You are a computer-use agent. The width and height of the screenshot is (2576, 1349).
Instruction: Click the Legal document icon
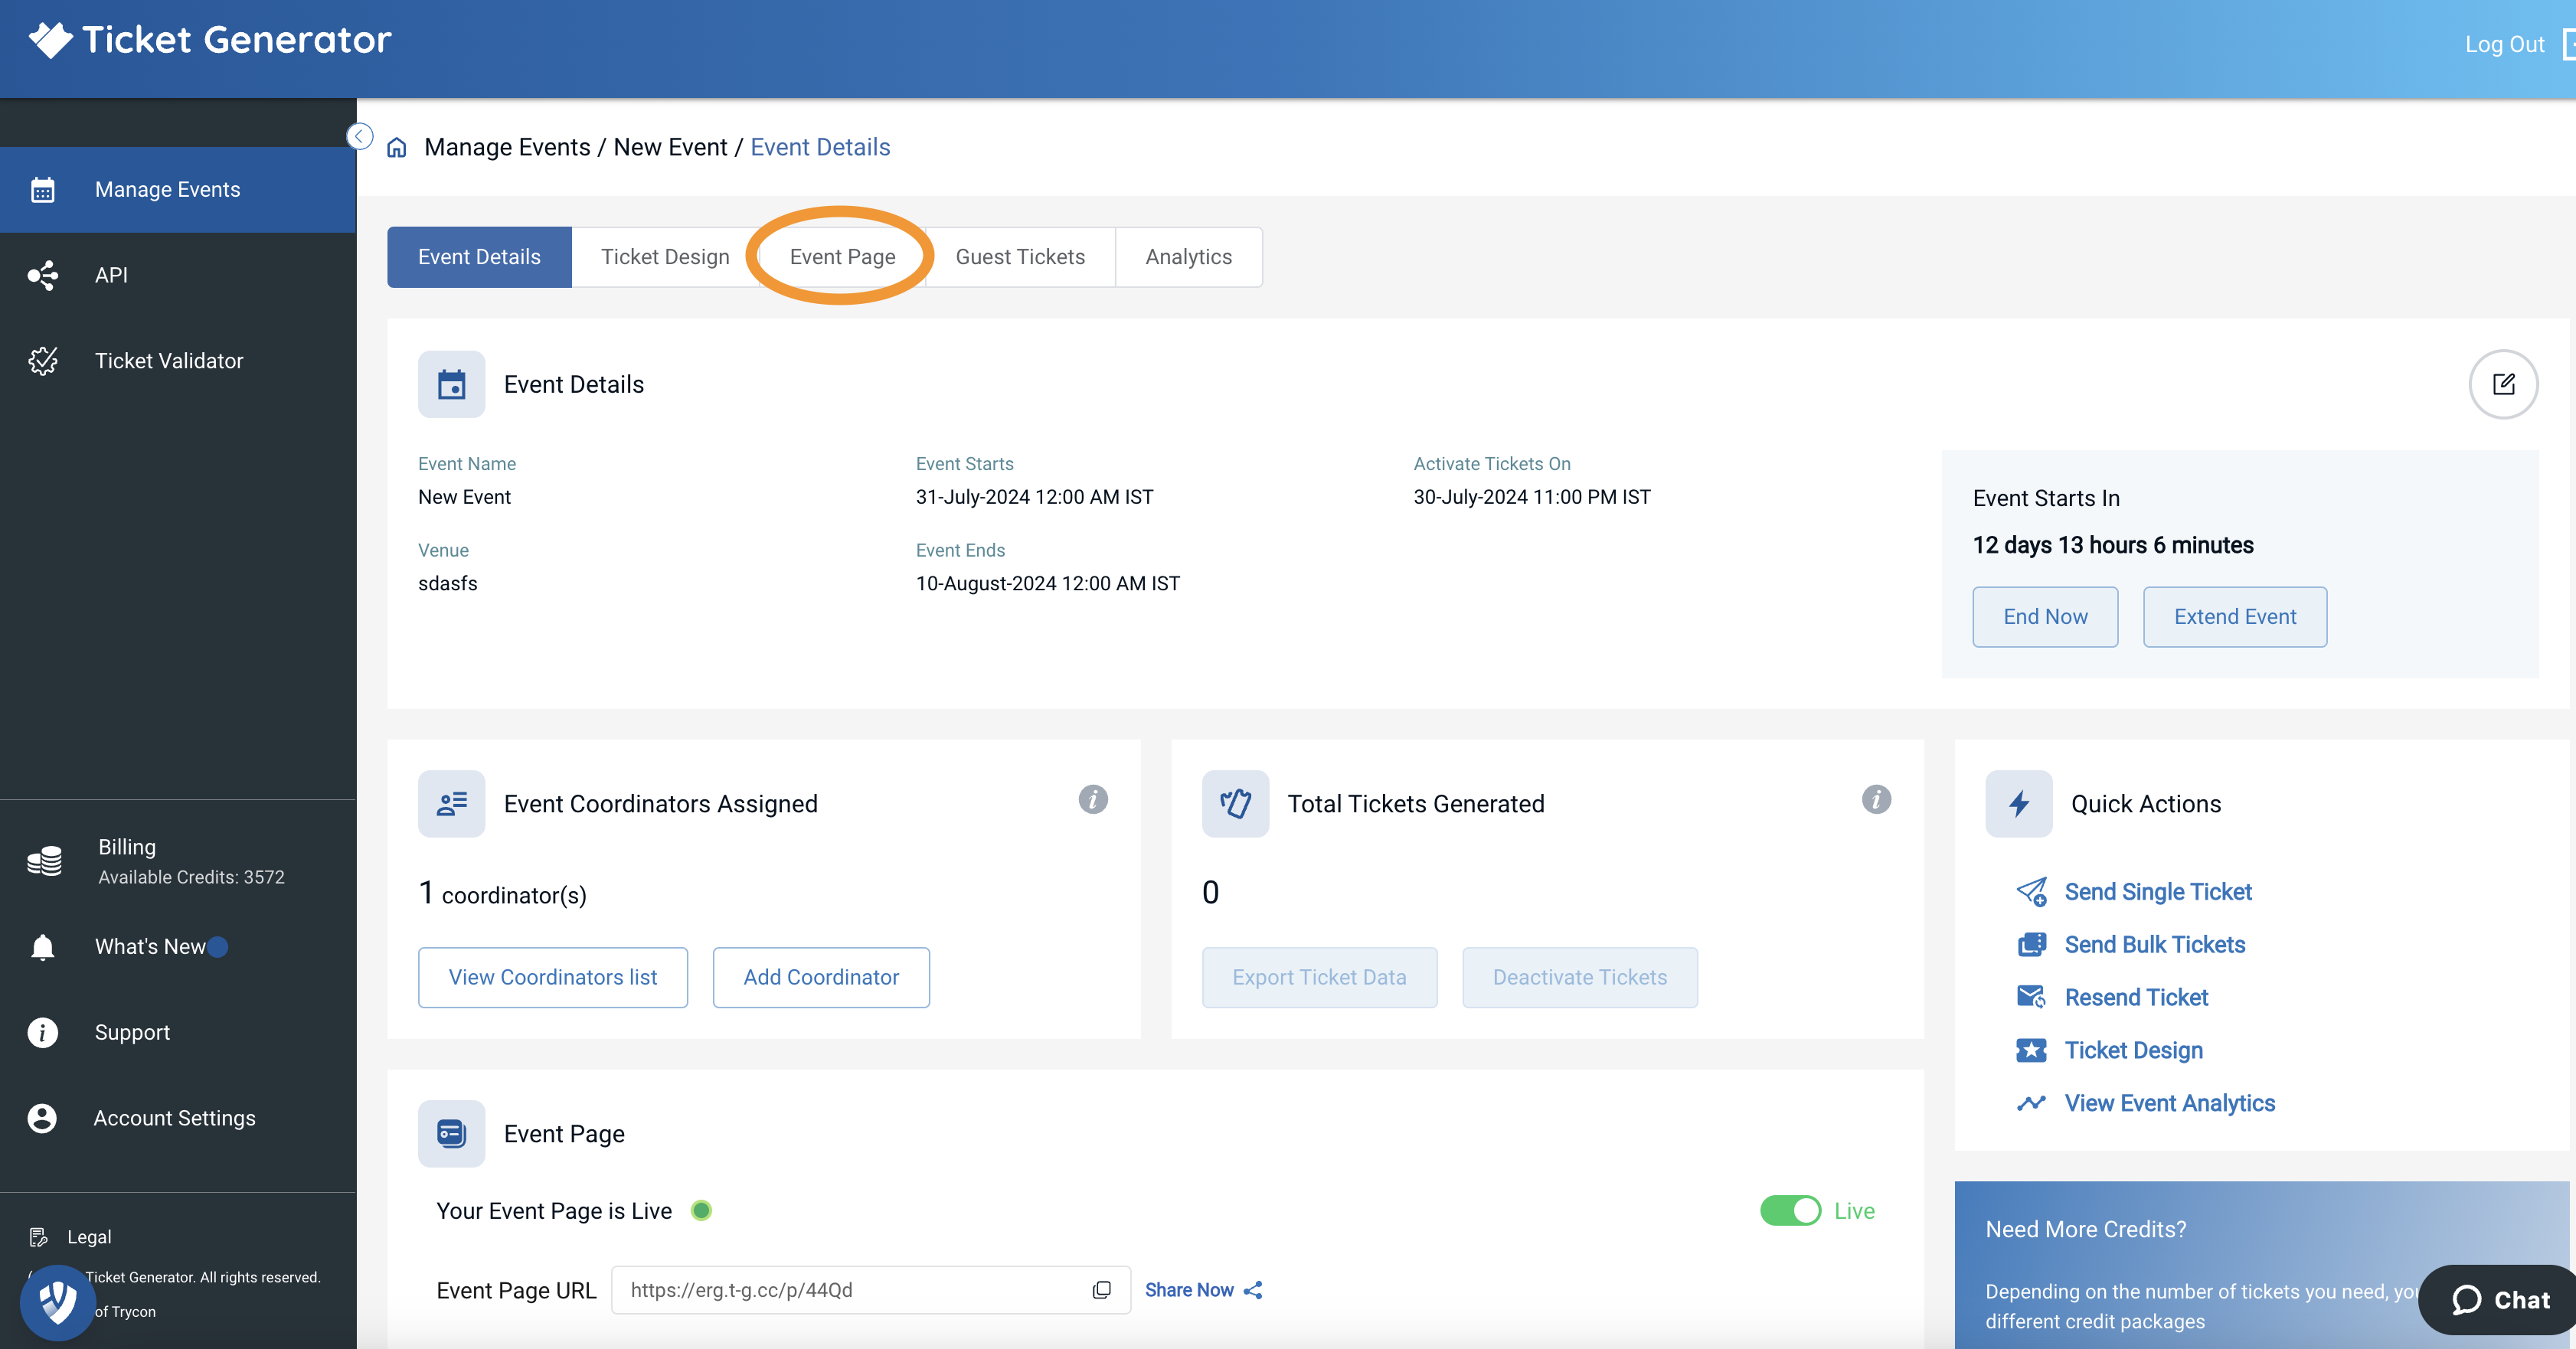click(39, 1237)
